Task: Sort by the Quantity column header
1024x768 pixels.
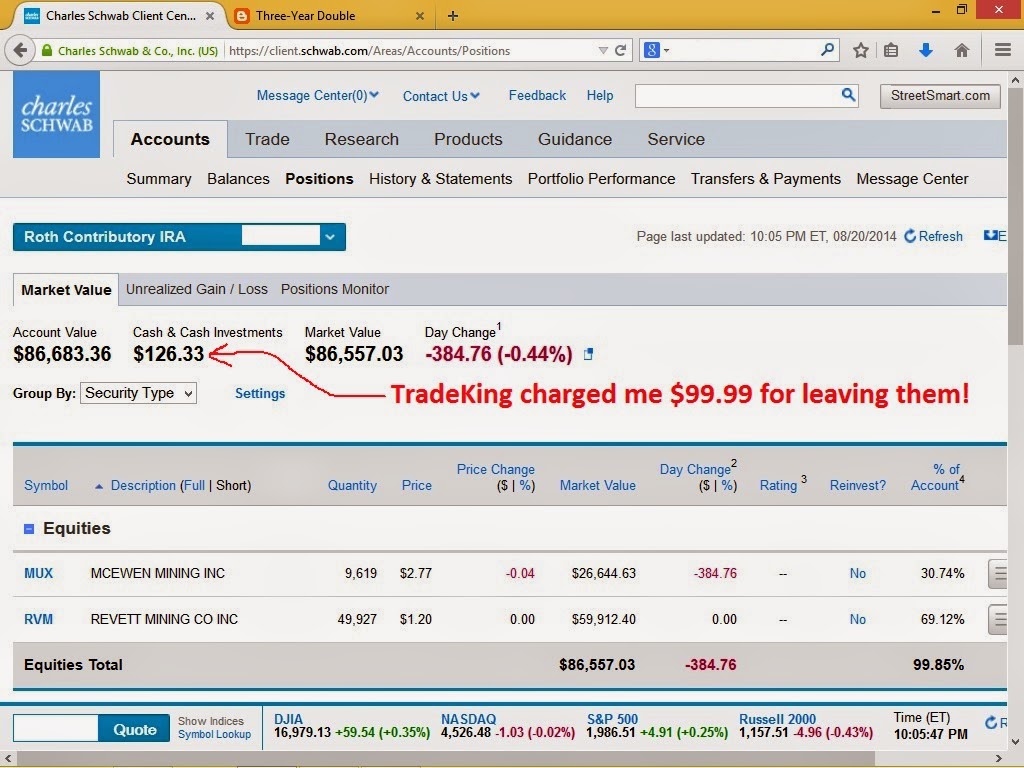Action: (352, 486)
